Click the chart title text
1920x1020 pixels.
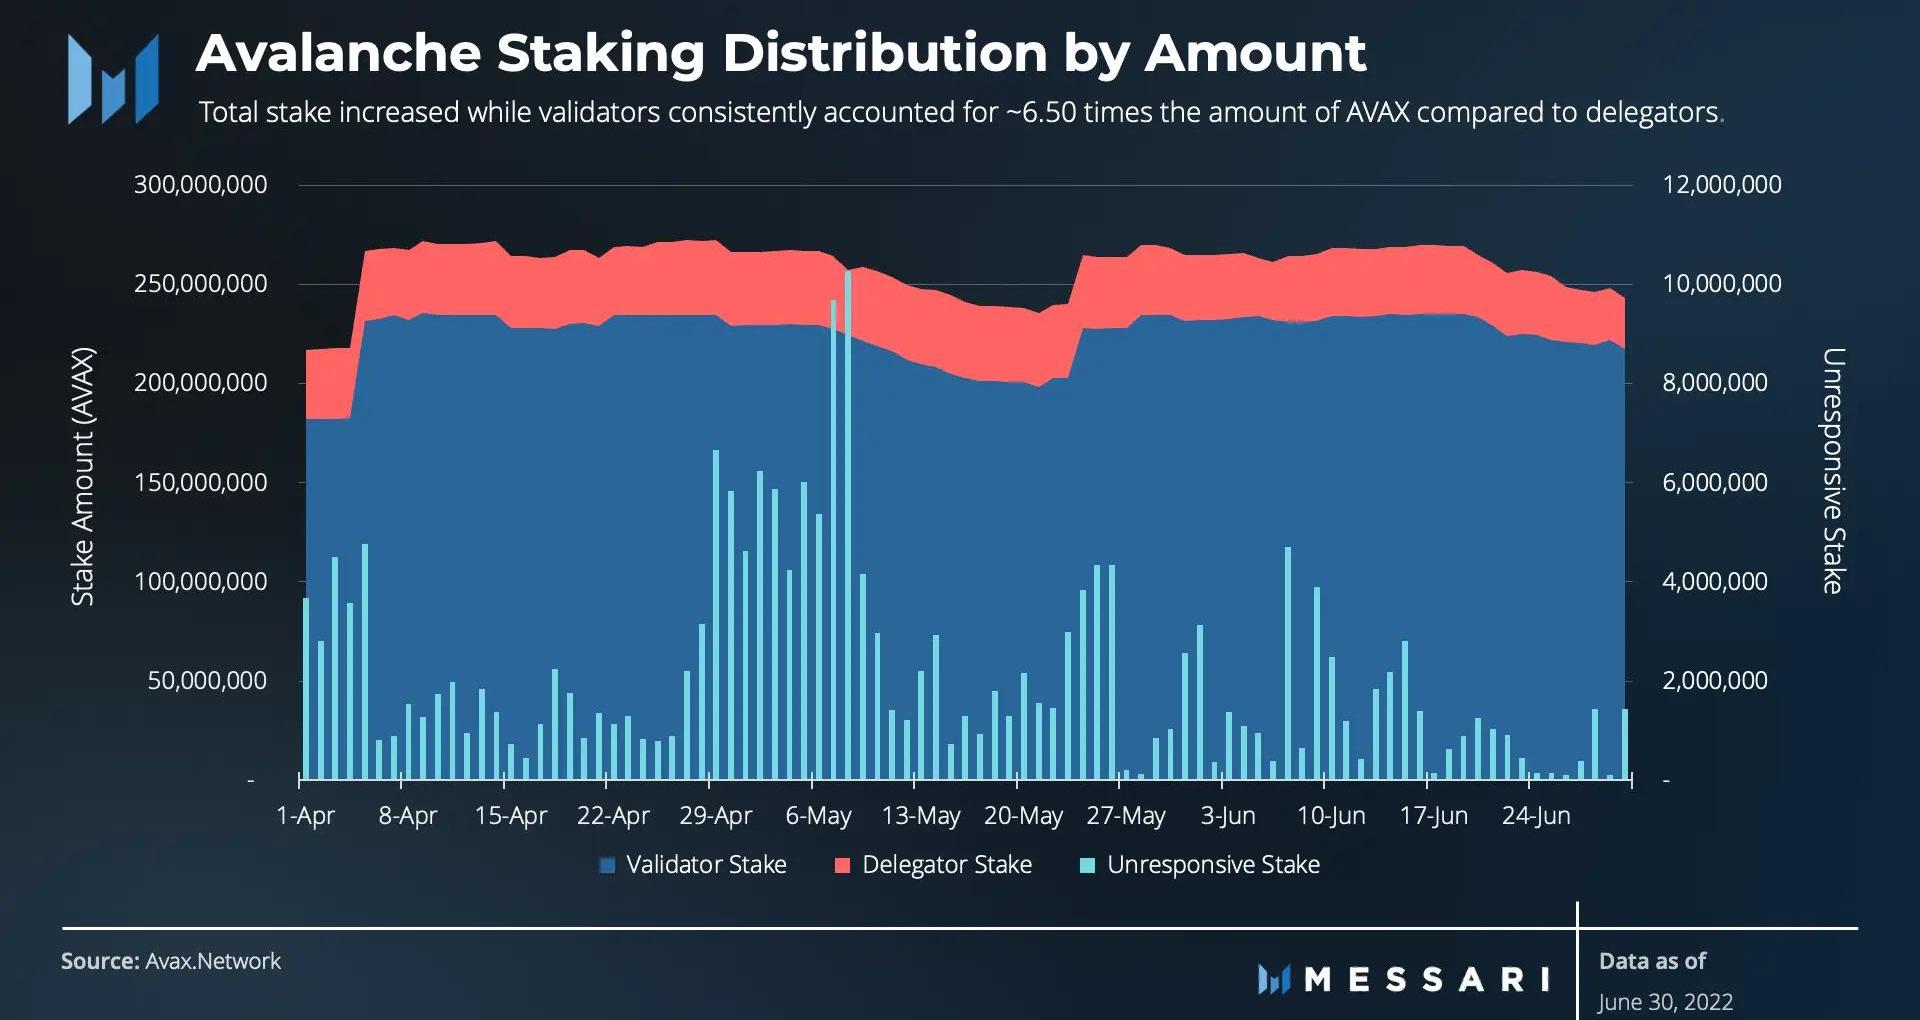tap(780, 53)
